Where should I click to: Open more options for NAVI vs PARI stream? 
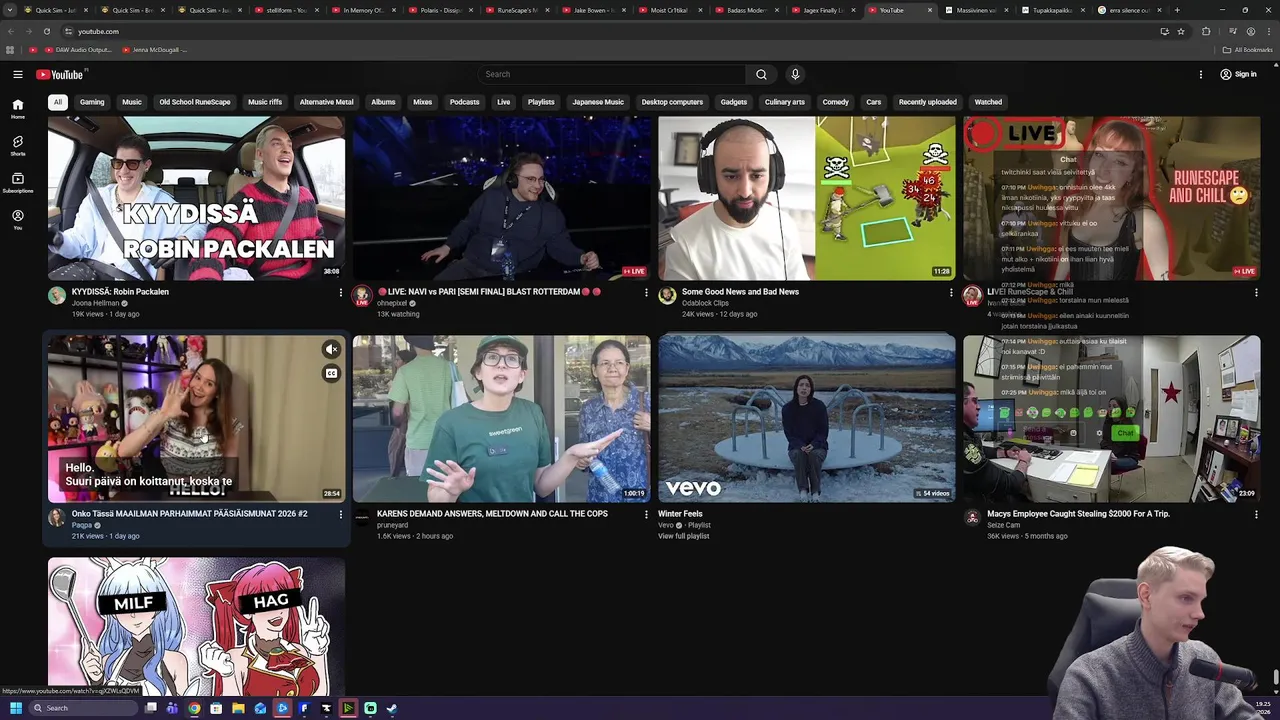(x=645, y=293)
